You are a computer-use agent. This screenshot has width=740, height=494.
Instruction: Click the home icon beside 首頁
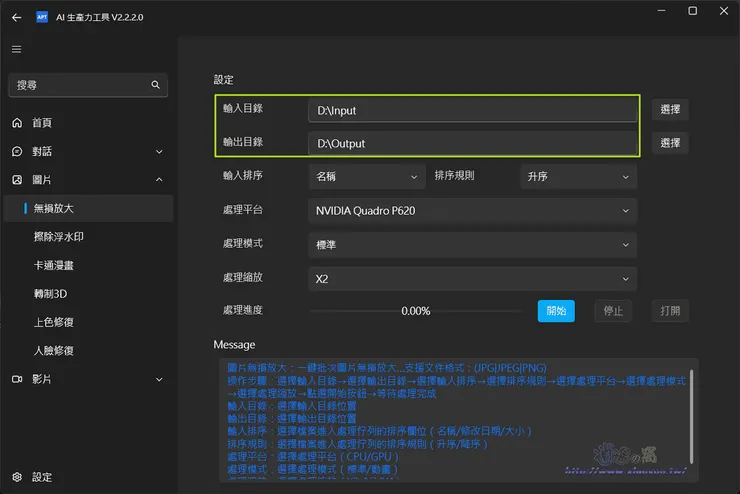17,123
